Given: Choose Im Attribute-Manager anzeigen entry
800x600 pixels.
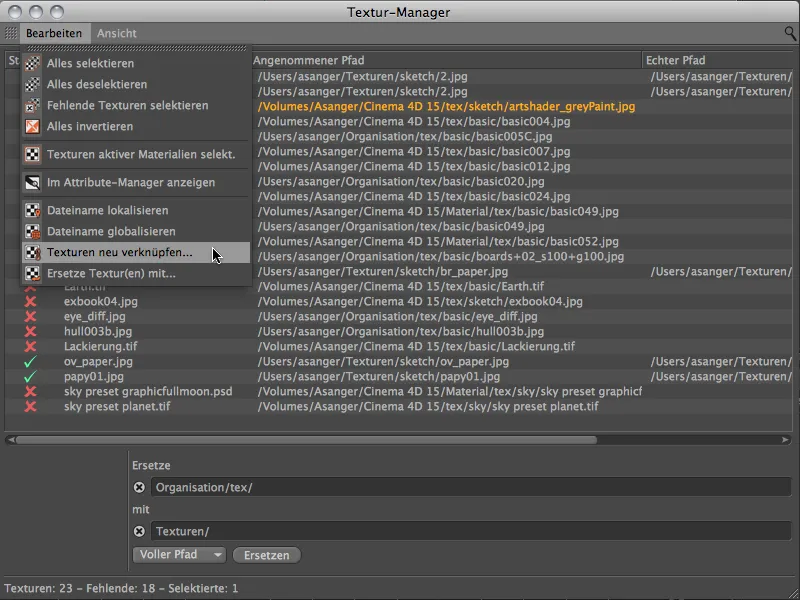Looking at the screenshot, I should (x=136, y=182).
